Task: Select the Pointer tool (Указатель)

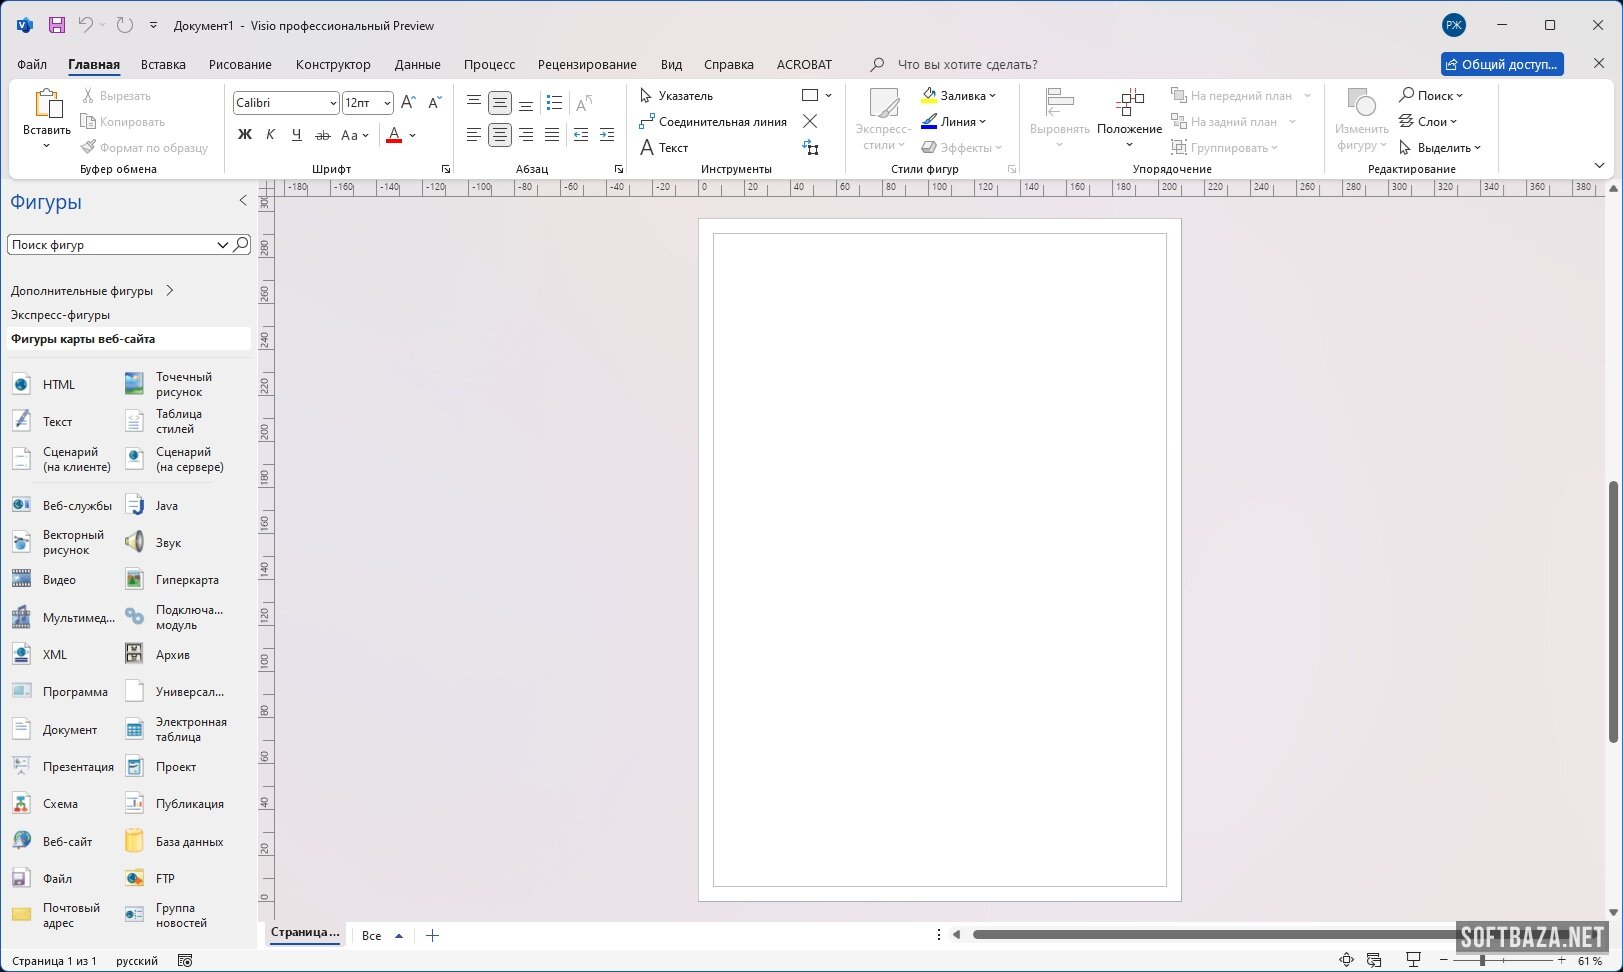Action: pos(676,96)
